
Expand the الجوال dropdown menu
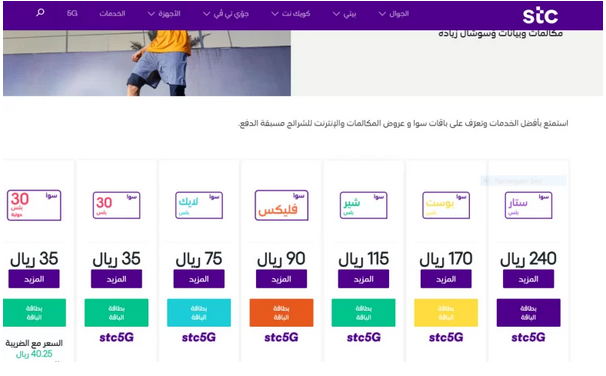(x=393, y=14)
